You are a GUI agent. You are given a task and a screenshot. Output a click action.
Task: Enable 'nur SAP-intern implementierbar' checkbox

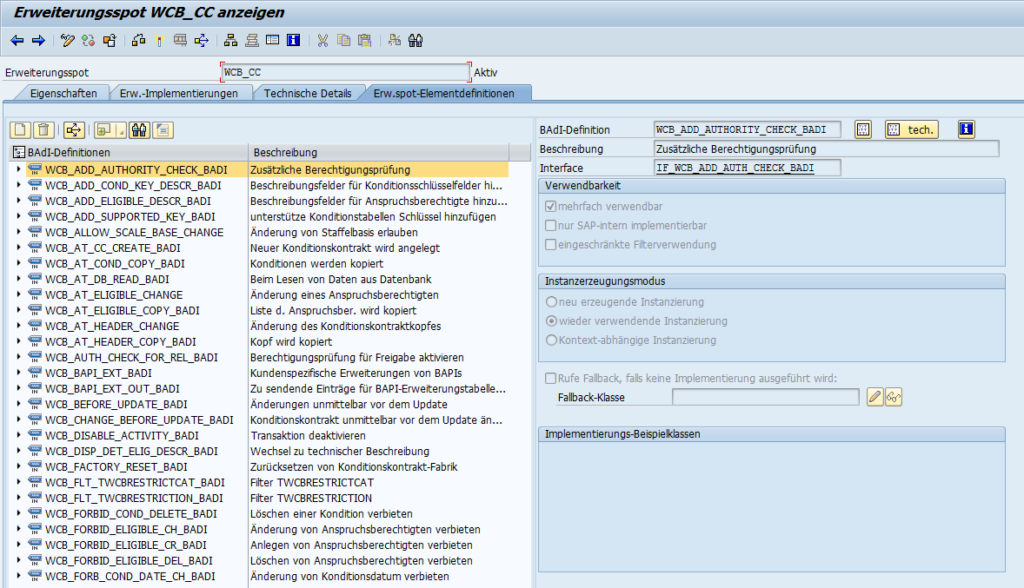coord(551,225)
